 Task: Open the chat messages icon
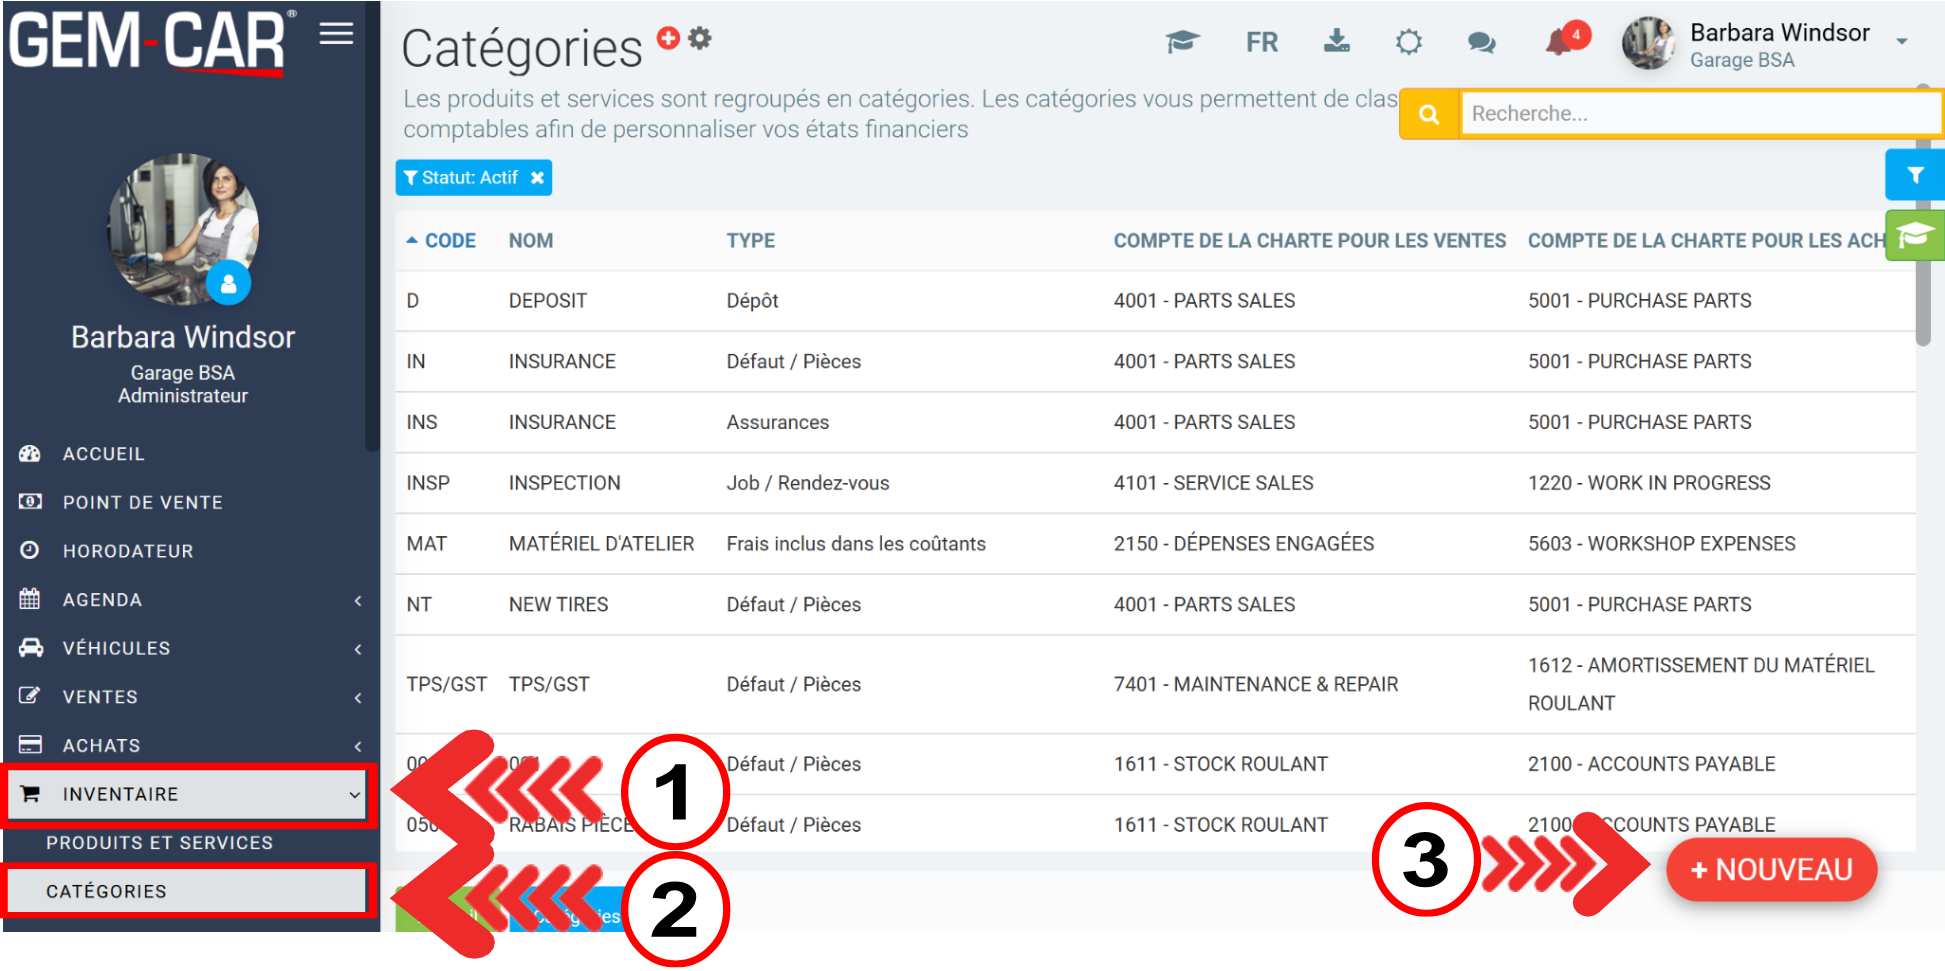1481,42
